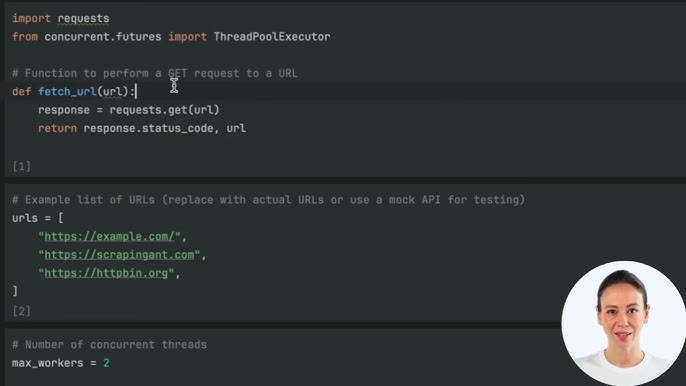686x386 pixels.
Task: Click the 'concurrent.futures' module name
Action: [103, 37]
